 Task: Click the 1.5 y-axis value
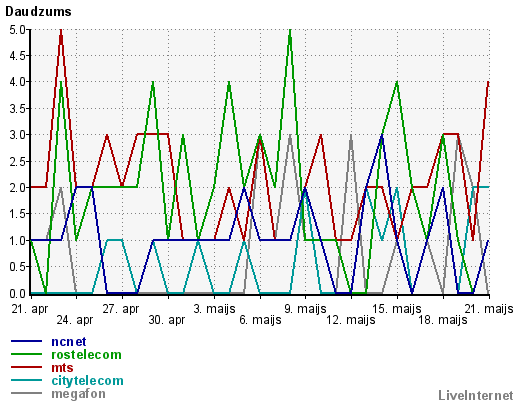click(17, 214)
